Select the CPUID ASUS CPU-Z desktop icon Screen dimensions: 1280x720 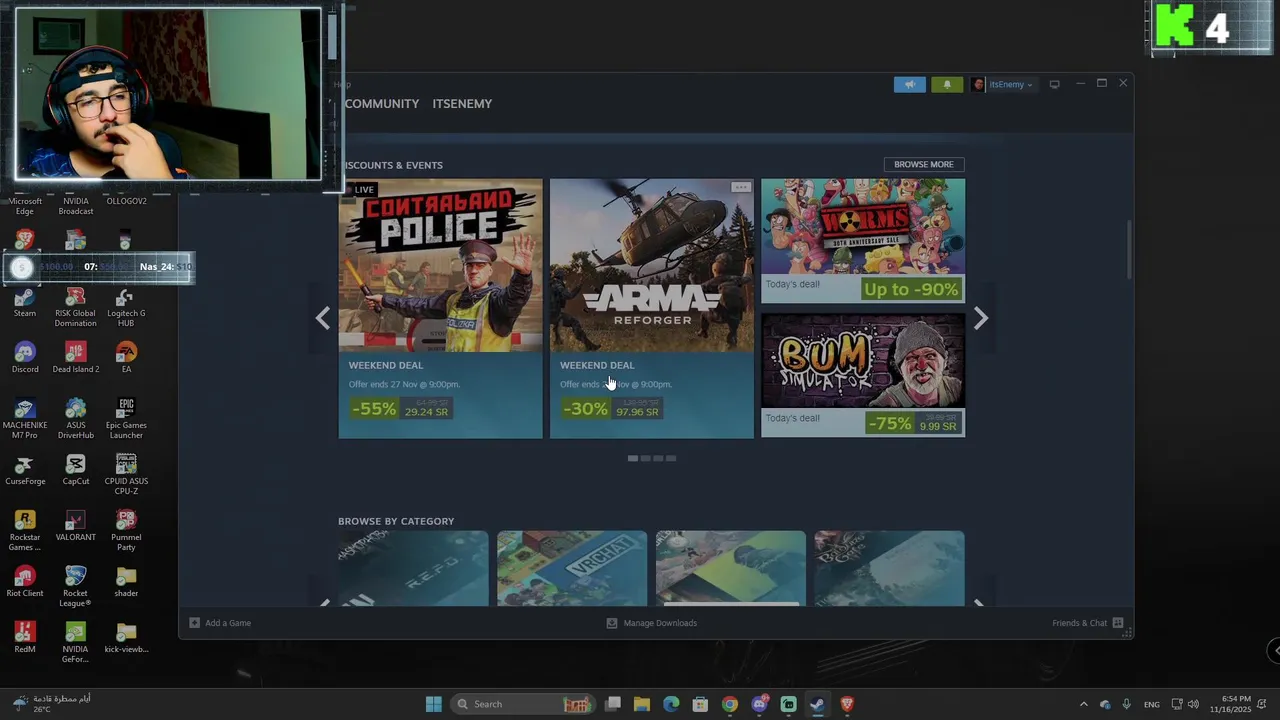click(125, 475)
